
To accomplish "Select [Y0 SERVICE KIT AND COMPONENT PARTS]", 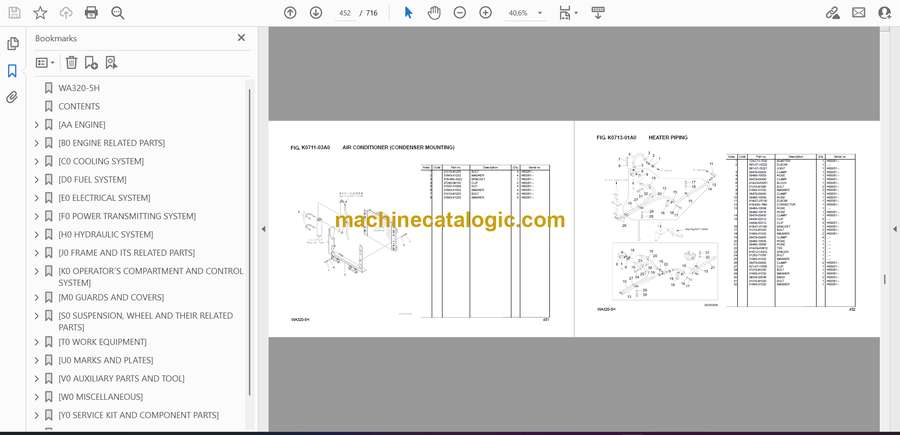I will coord(138,415).
